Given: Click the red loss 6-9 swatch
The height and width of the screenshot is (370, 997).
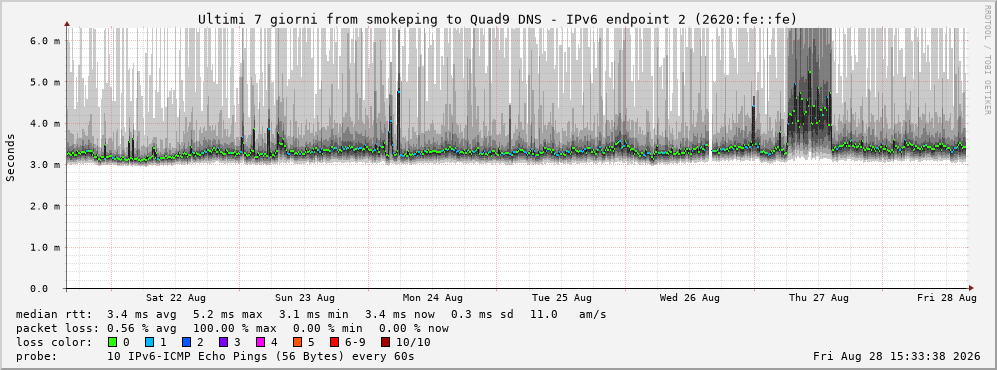Looking at the screenshot, I should point(334,342).
